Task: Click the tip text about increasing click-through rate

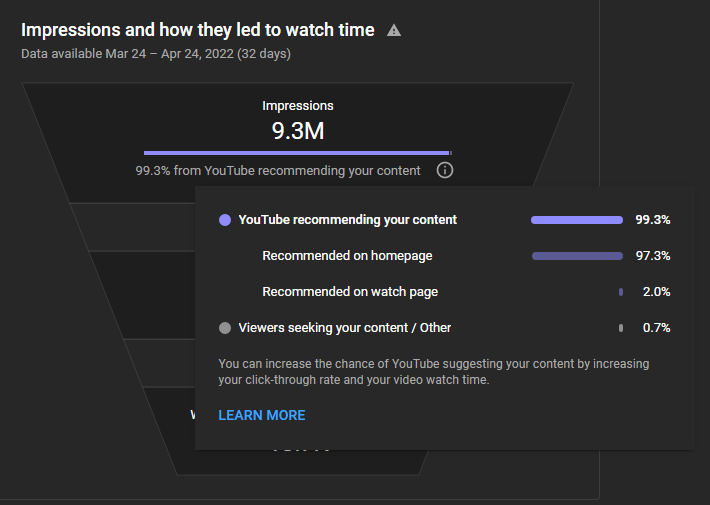Action: point(434,372)
